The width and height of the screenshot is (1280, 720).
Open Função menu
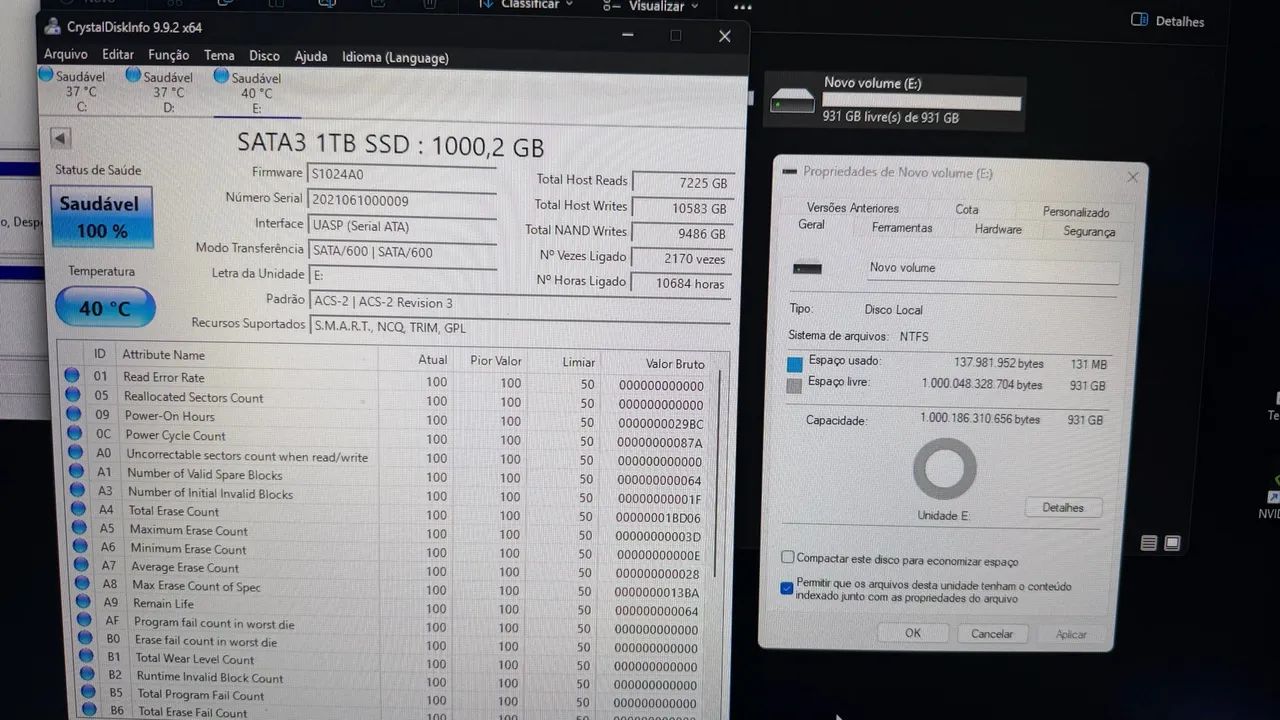point(169,55)
